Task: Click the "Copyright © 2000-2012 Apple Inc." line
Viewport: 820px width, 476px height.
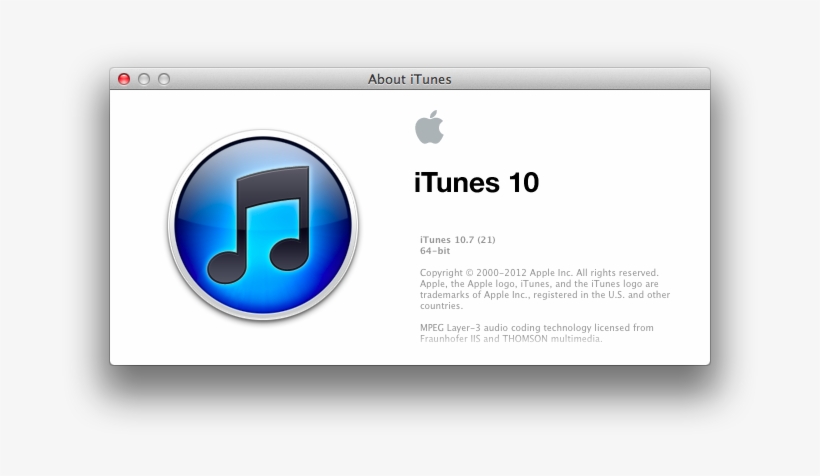Action: [x=539, y=273]
